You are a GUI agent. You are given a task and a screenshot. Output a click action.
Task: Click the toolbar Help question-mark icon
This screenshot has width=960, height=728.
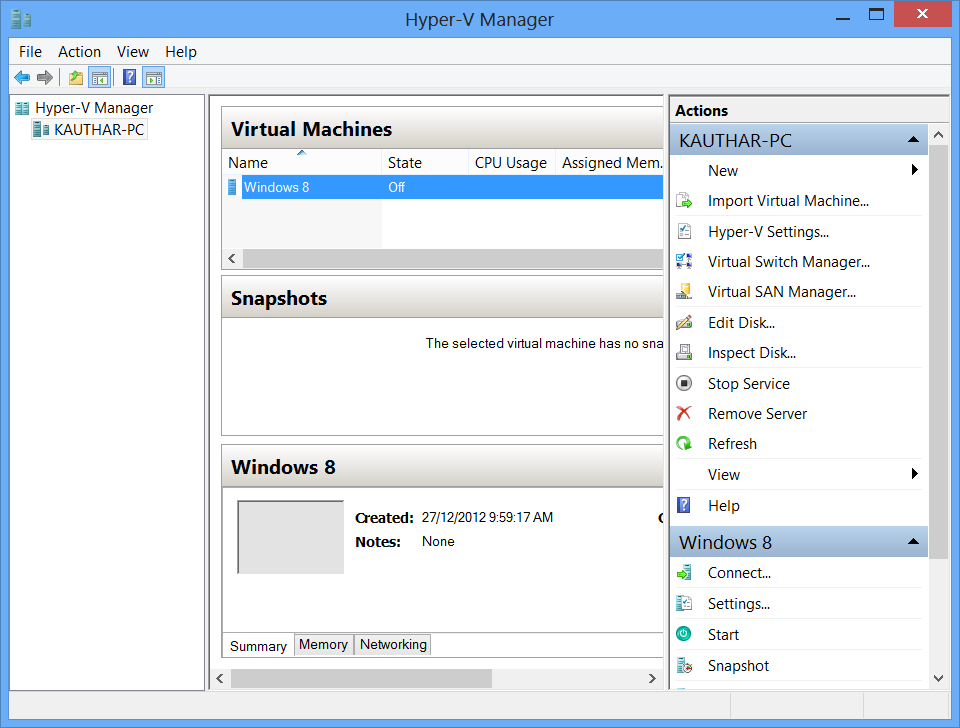(x=130, y=78)
